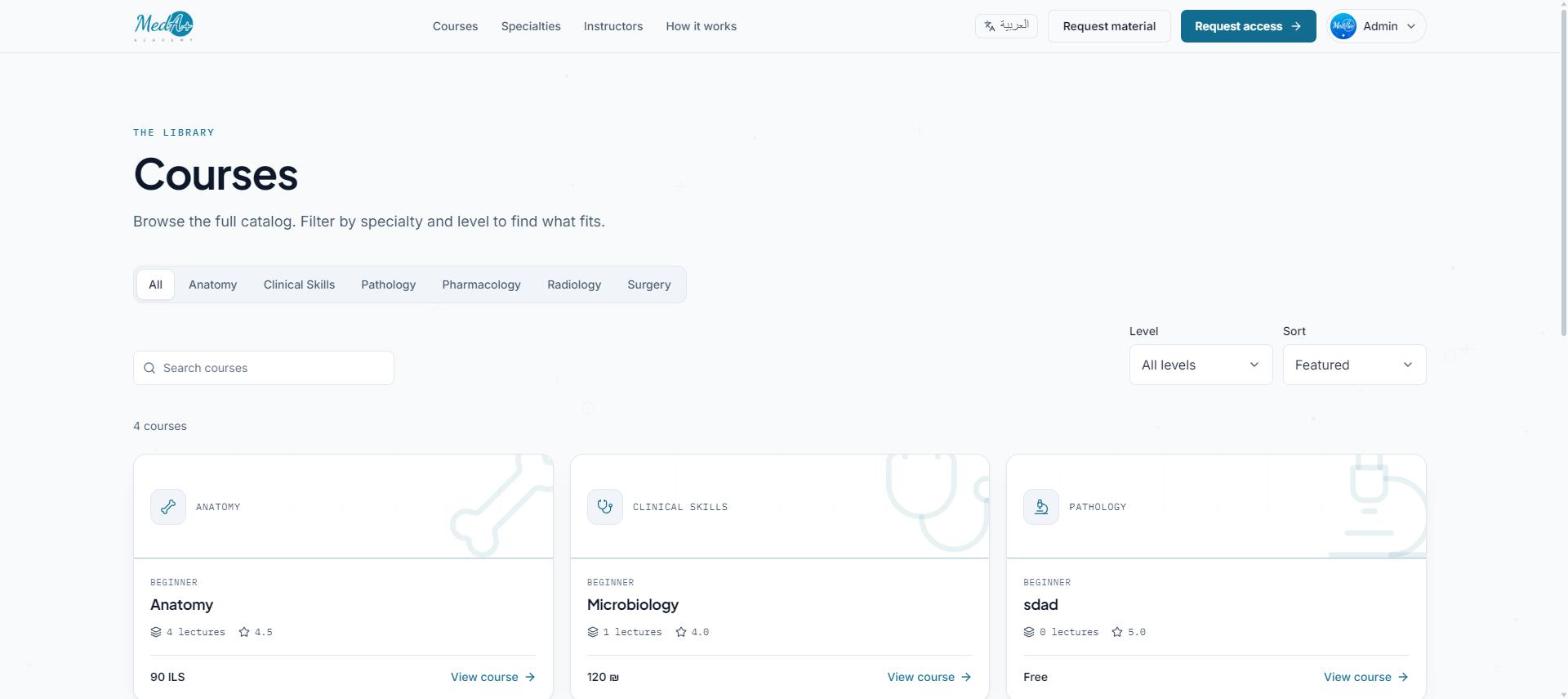The height and width of the screenshot is (699, 1568).
Task: Click the Admin avatar image
Action: (1343, 26)
